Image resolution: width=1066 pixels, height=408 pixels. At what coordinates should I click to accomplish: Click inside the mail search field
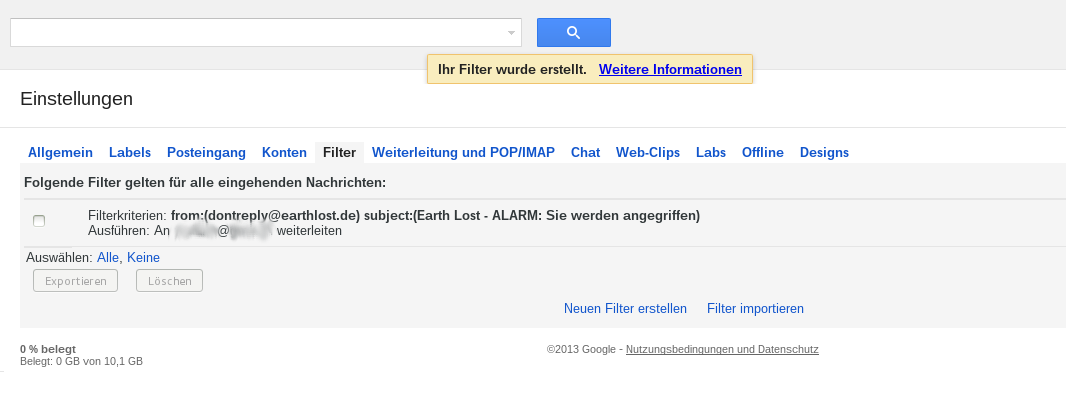click(258, 32)
